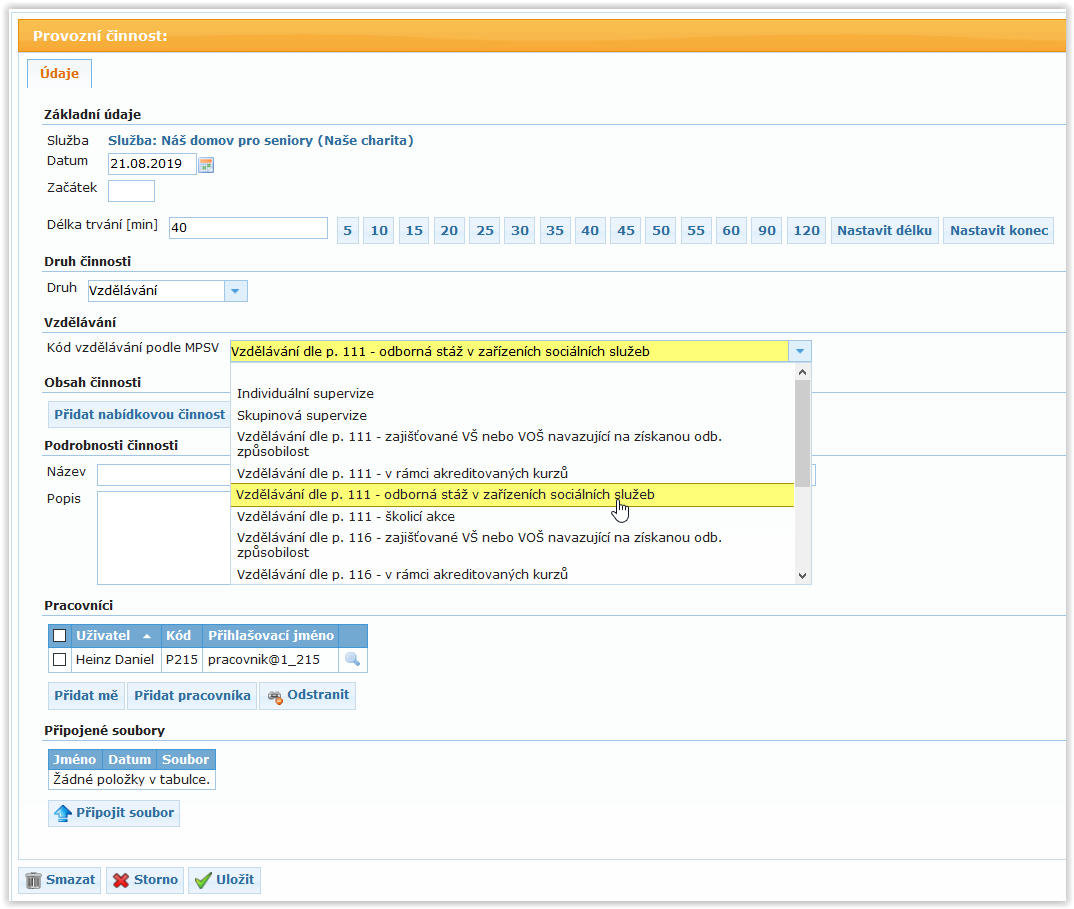The image size is (1074, 909).
Task: Set the duration to 25 minutes
Action: pos(485,231)
